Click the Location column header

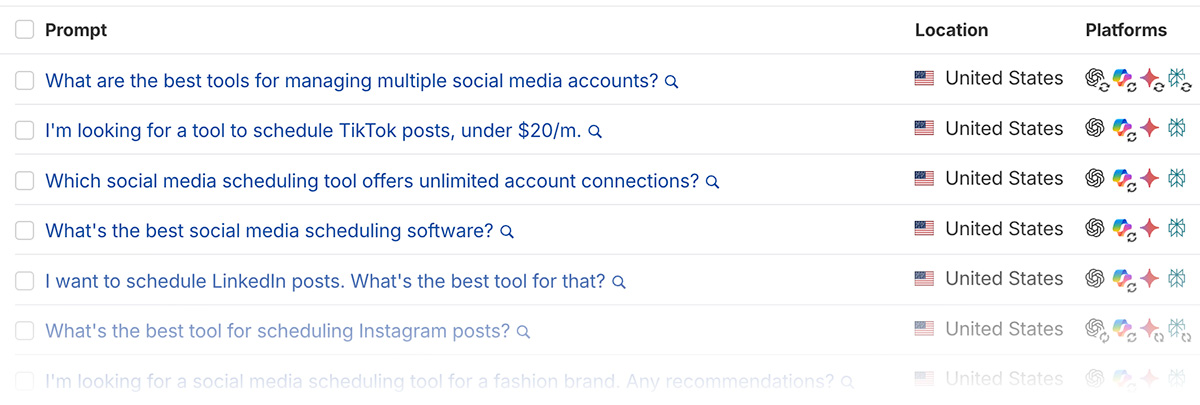951,30
